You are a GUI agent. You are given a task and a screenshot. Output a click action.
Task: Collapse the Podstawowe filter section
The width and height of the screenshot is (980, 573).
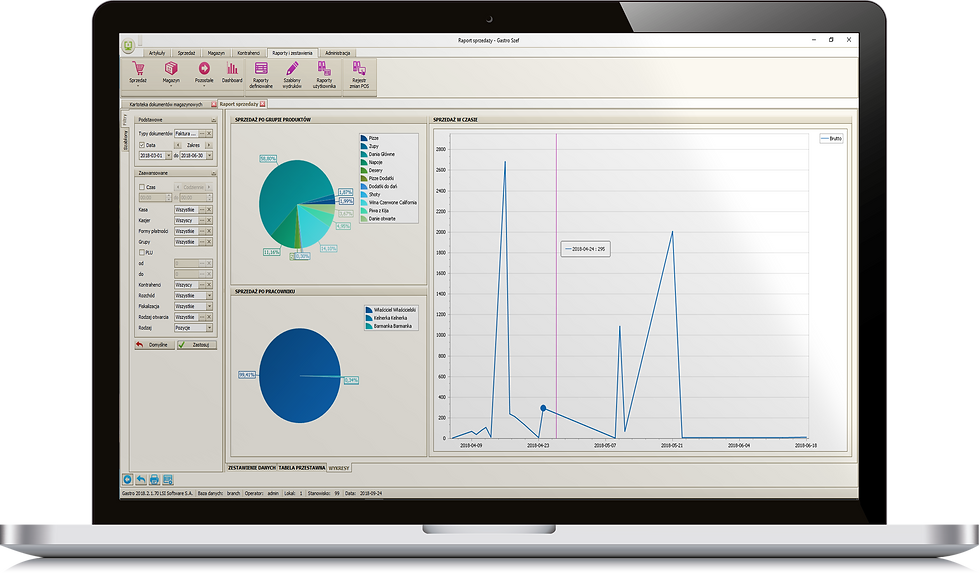point(213,120)
